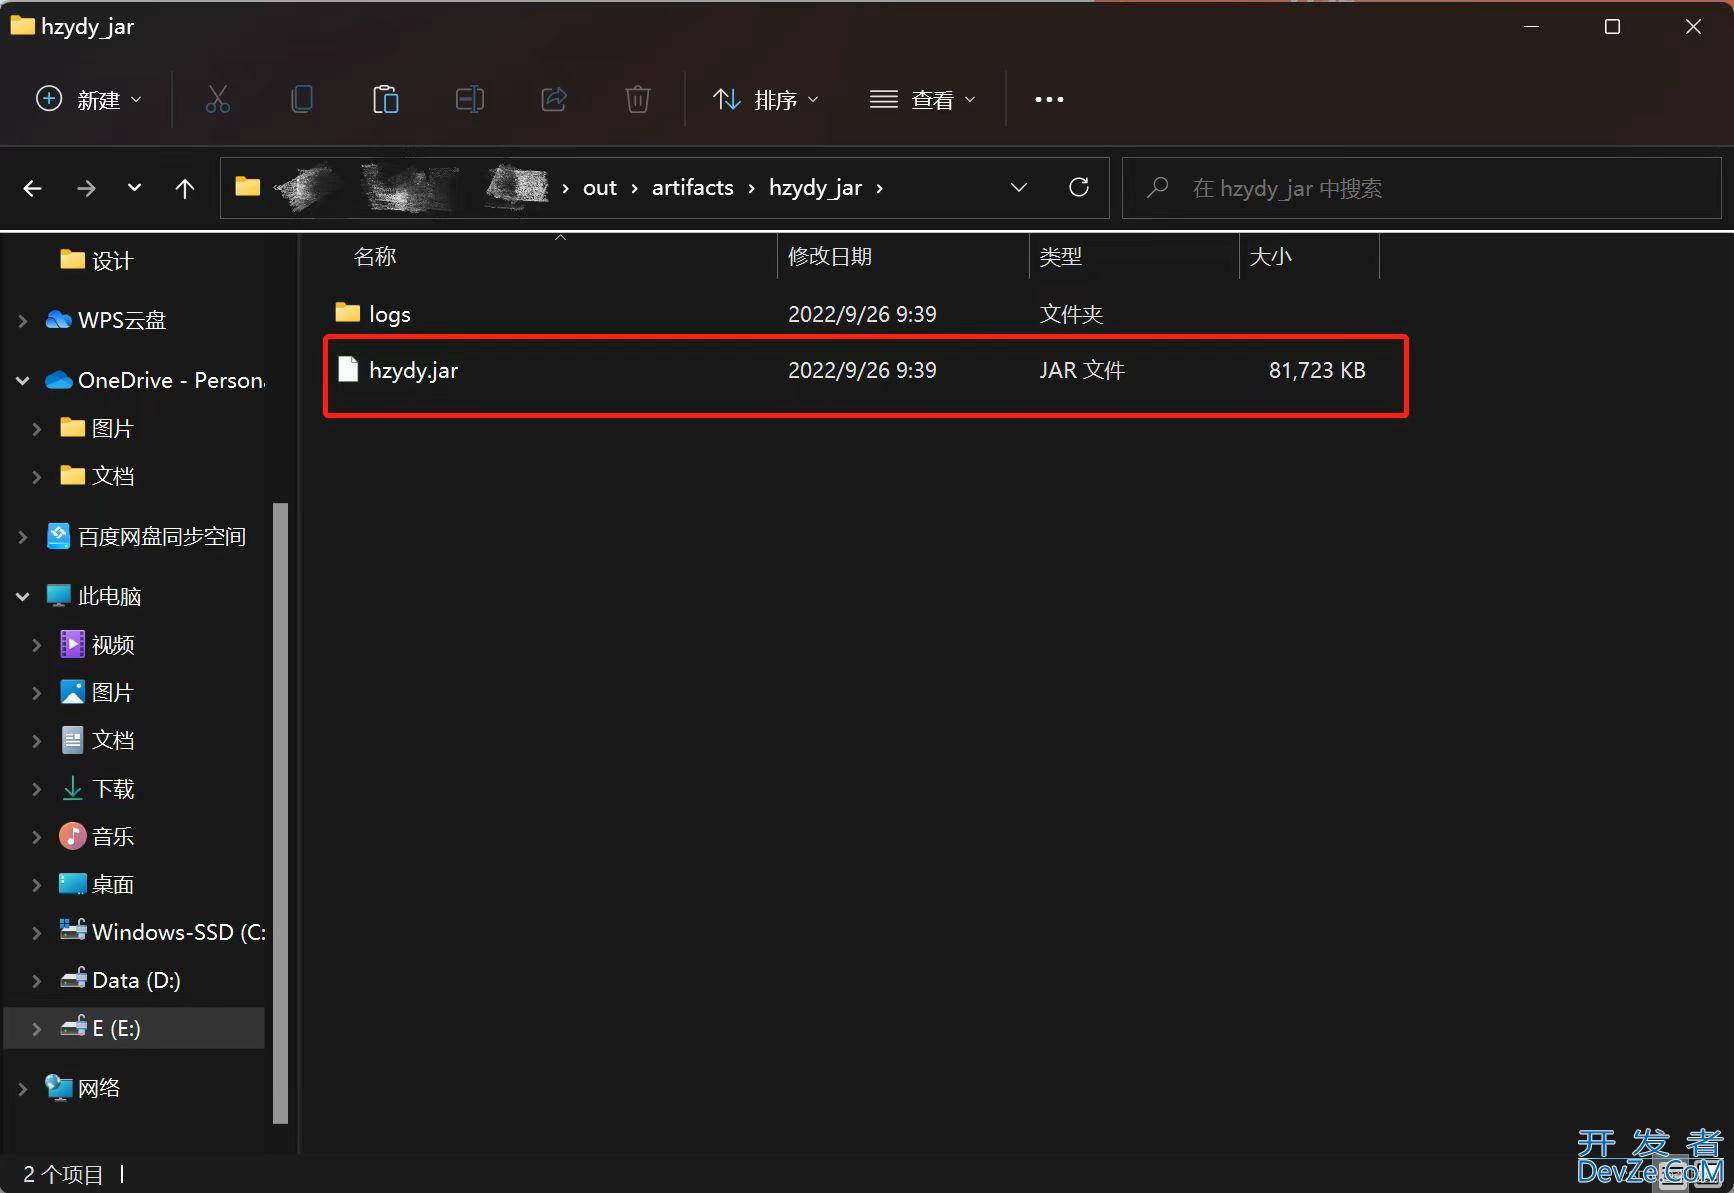Click search box for hzydy_jar

(x=1421, y=188)
